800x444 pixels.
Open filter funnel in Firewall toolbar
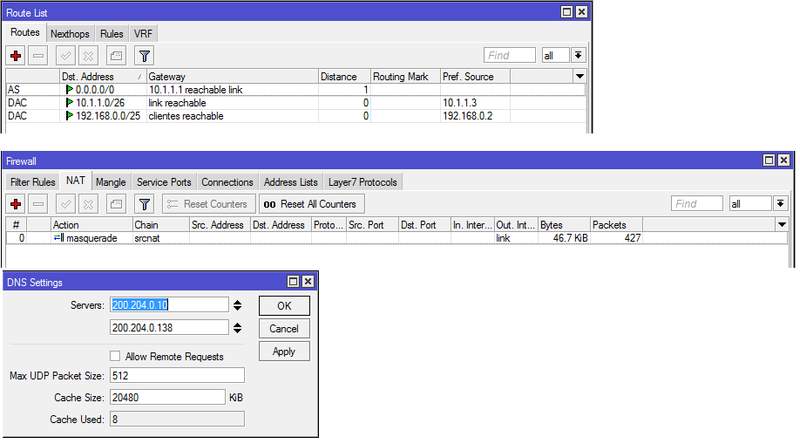click(x=144, y=204)
